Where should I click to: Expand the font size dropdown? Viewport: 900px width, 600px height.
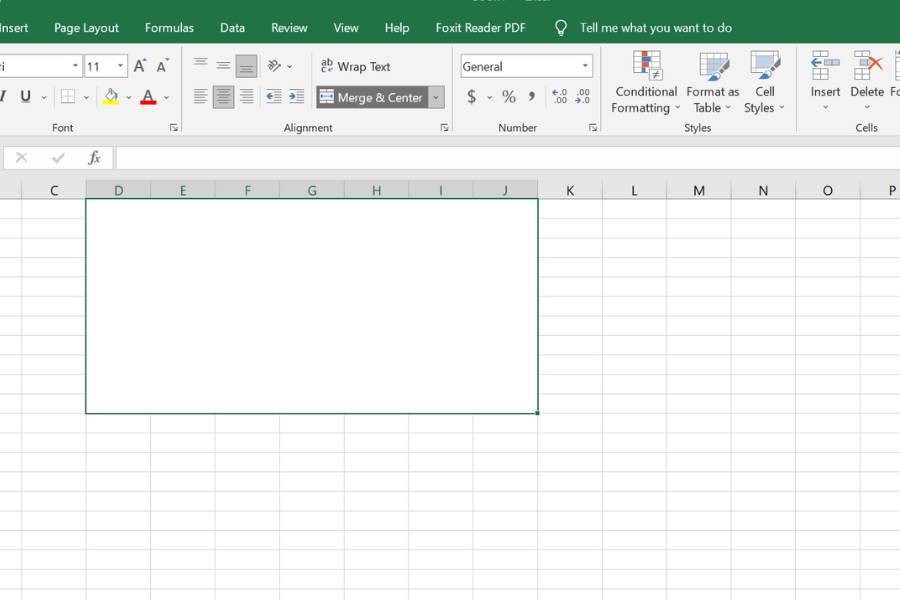(x=121, y=67)
